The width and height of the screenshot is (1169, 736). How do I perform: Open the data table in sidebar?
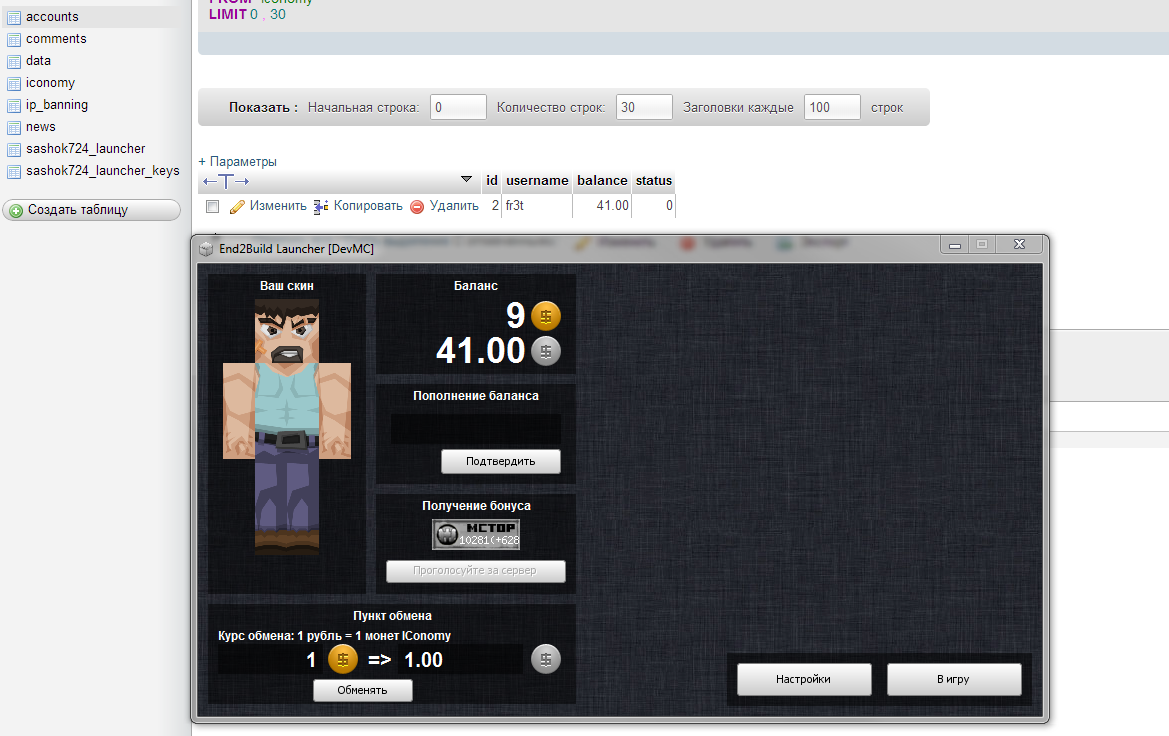38,60
